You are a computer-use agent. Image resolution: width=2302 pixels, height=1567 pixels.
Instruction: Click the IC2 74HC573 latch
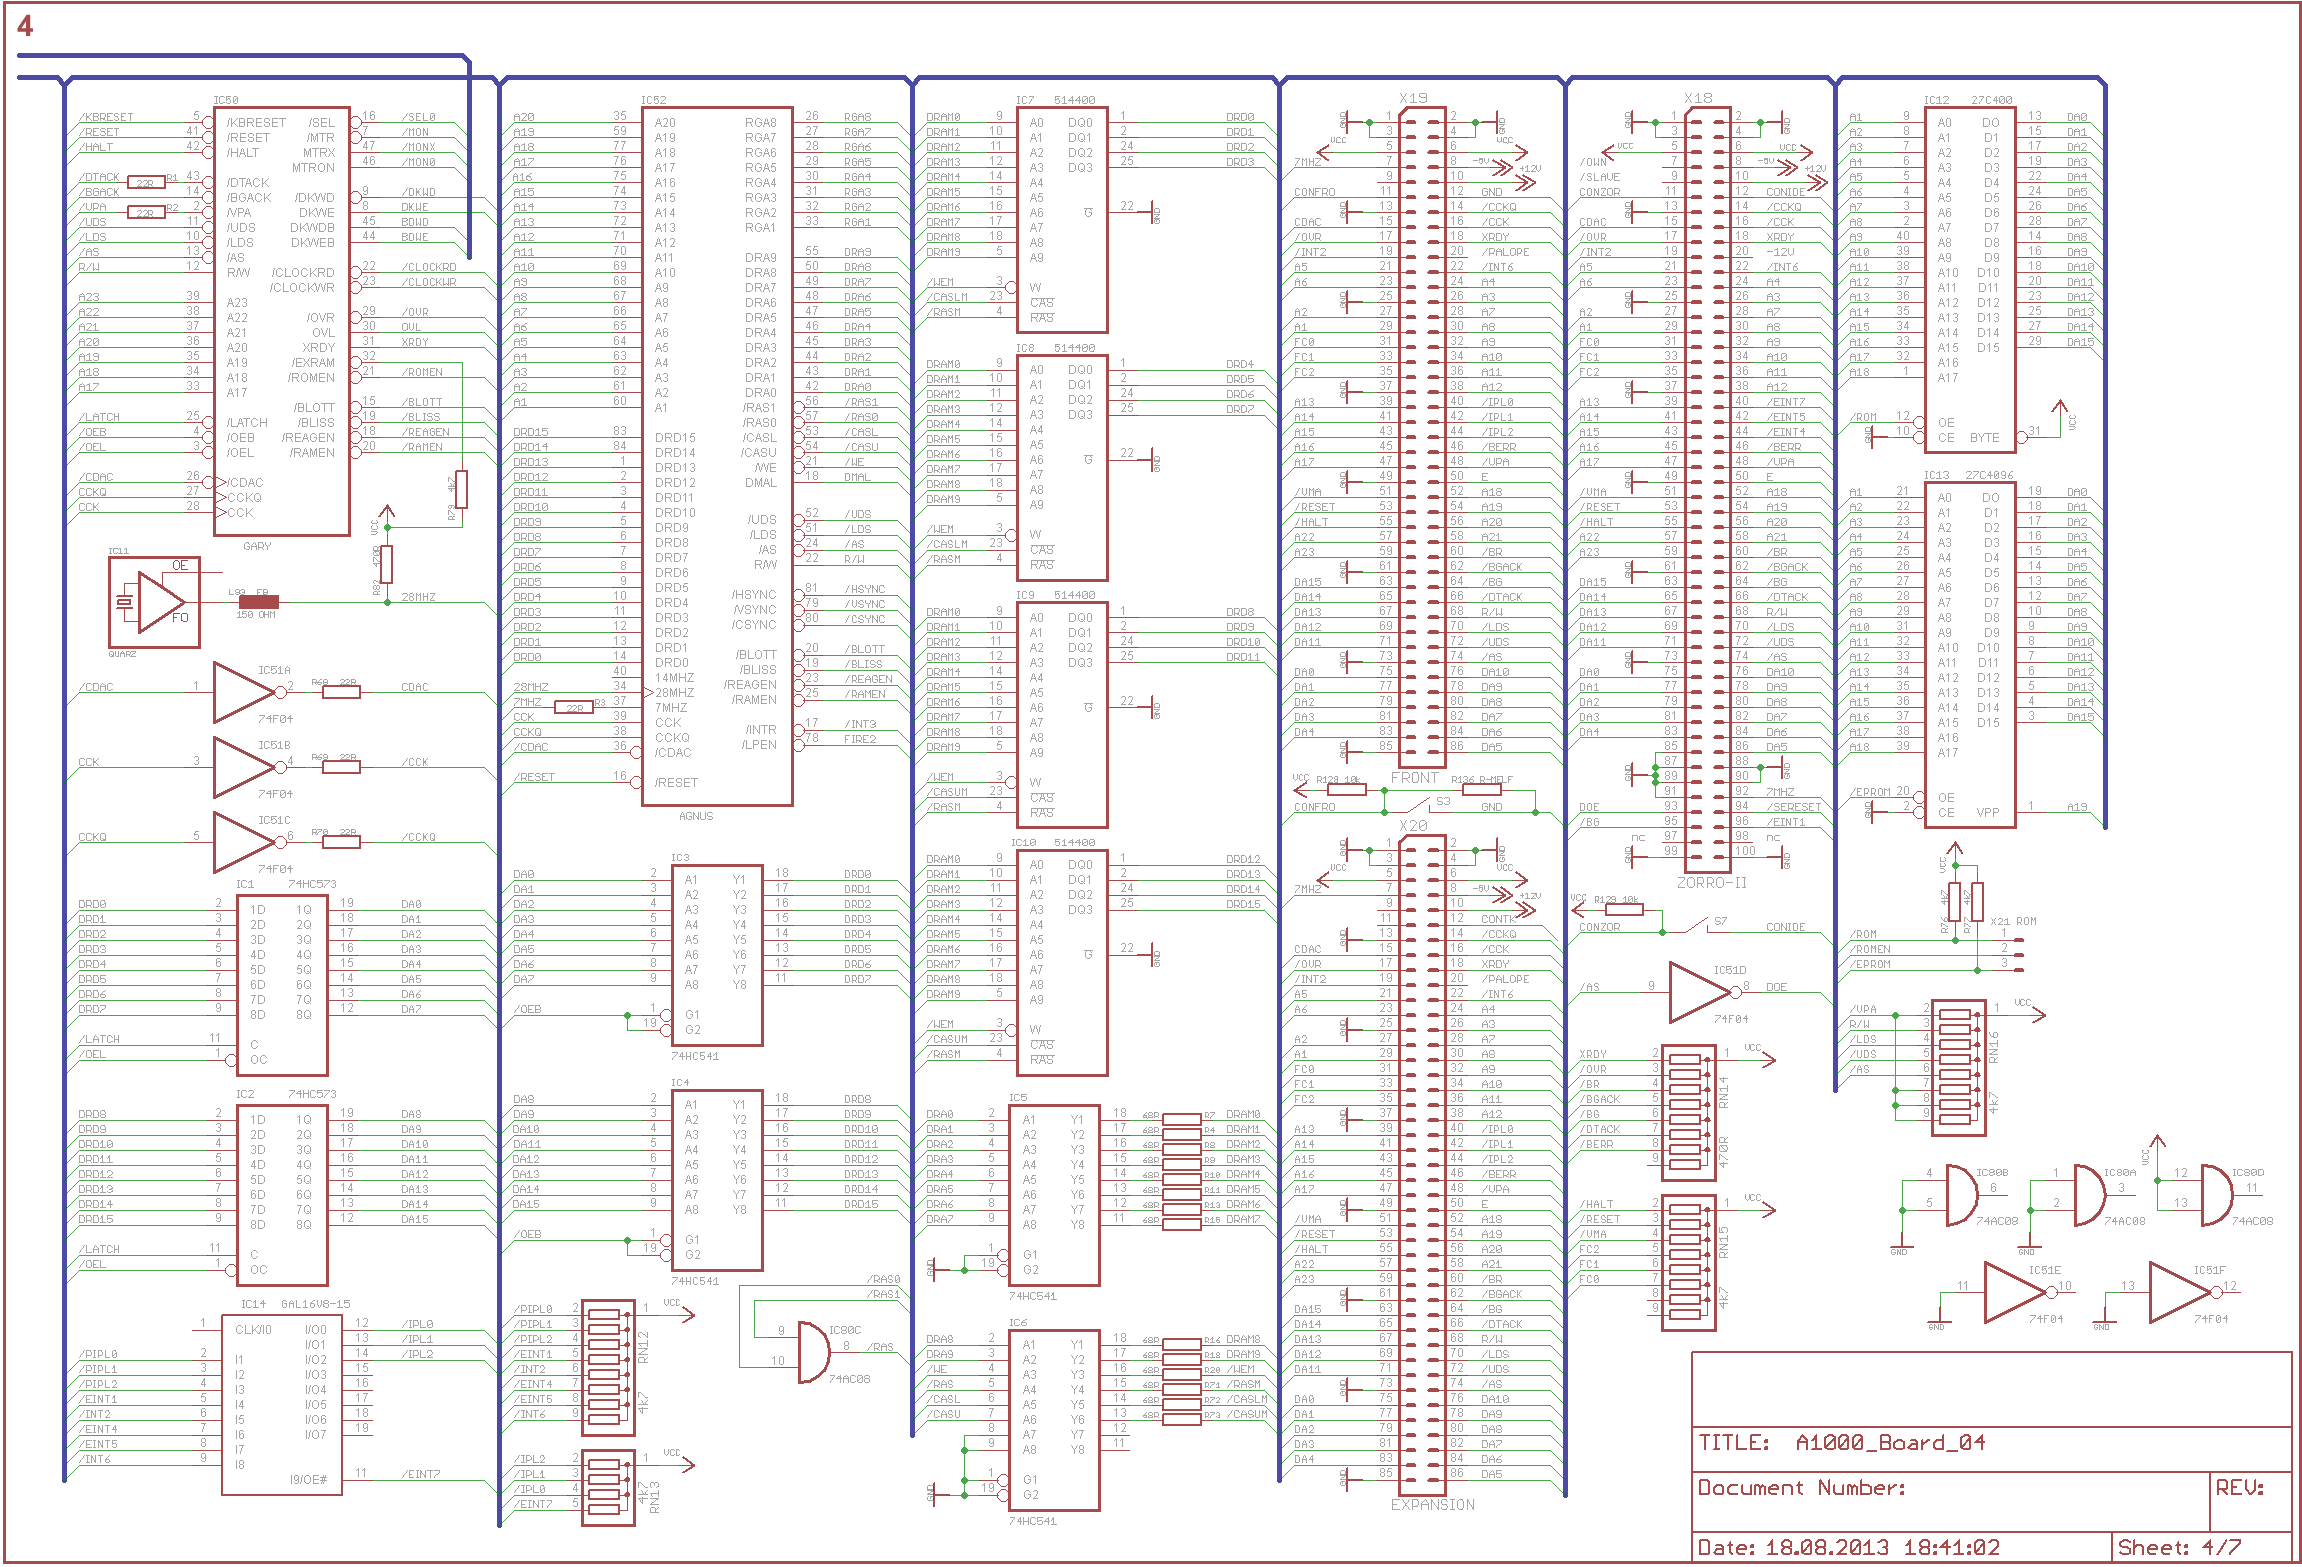(282, 1194)
